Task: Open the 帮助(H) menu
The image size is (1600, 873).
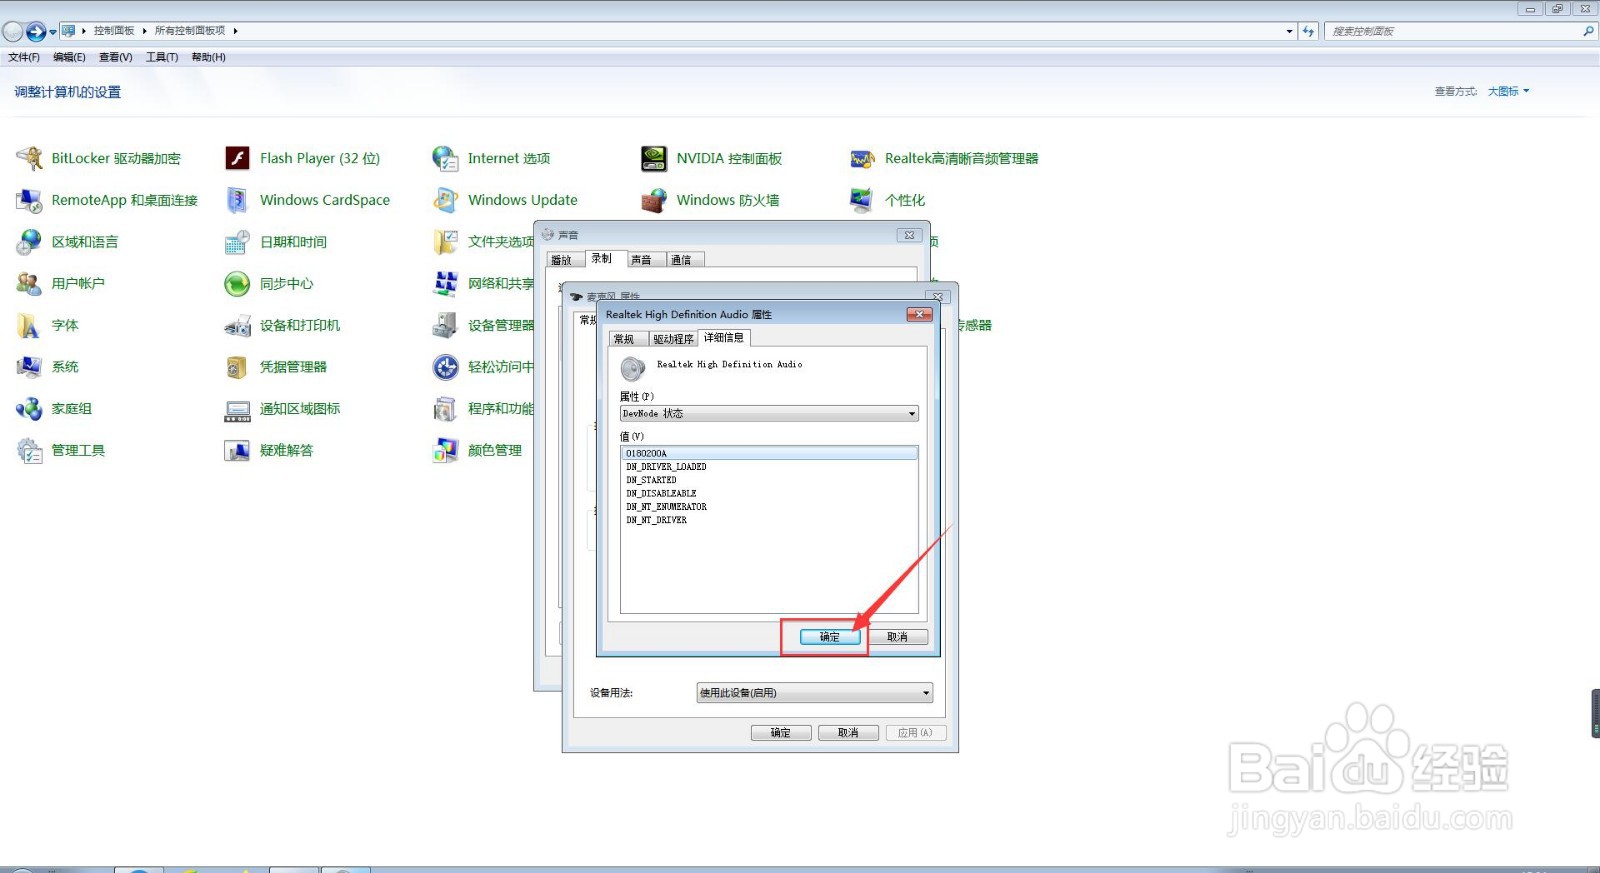Action: pos(208,57)
